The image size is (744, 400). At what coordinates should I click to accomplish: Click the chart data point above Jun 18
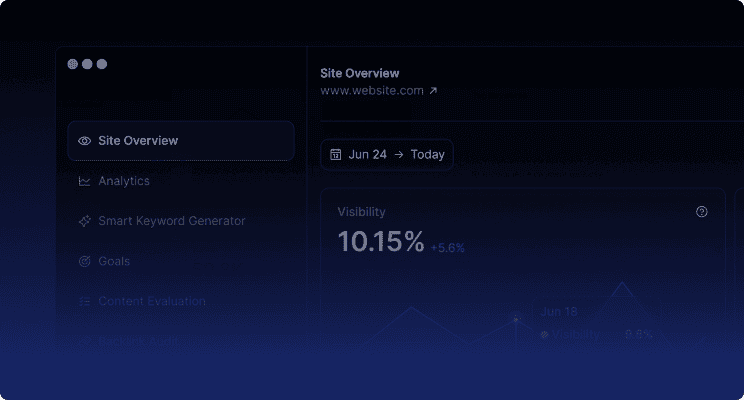point(516,318)
